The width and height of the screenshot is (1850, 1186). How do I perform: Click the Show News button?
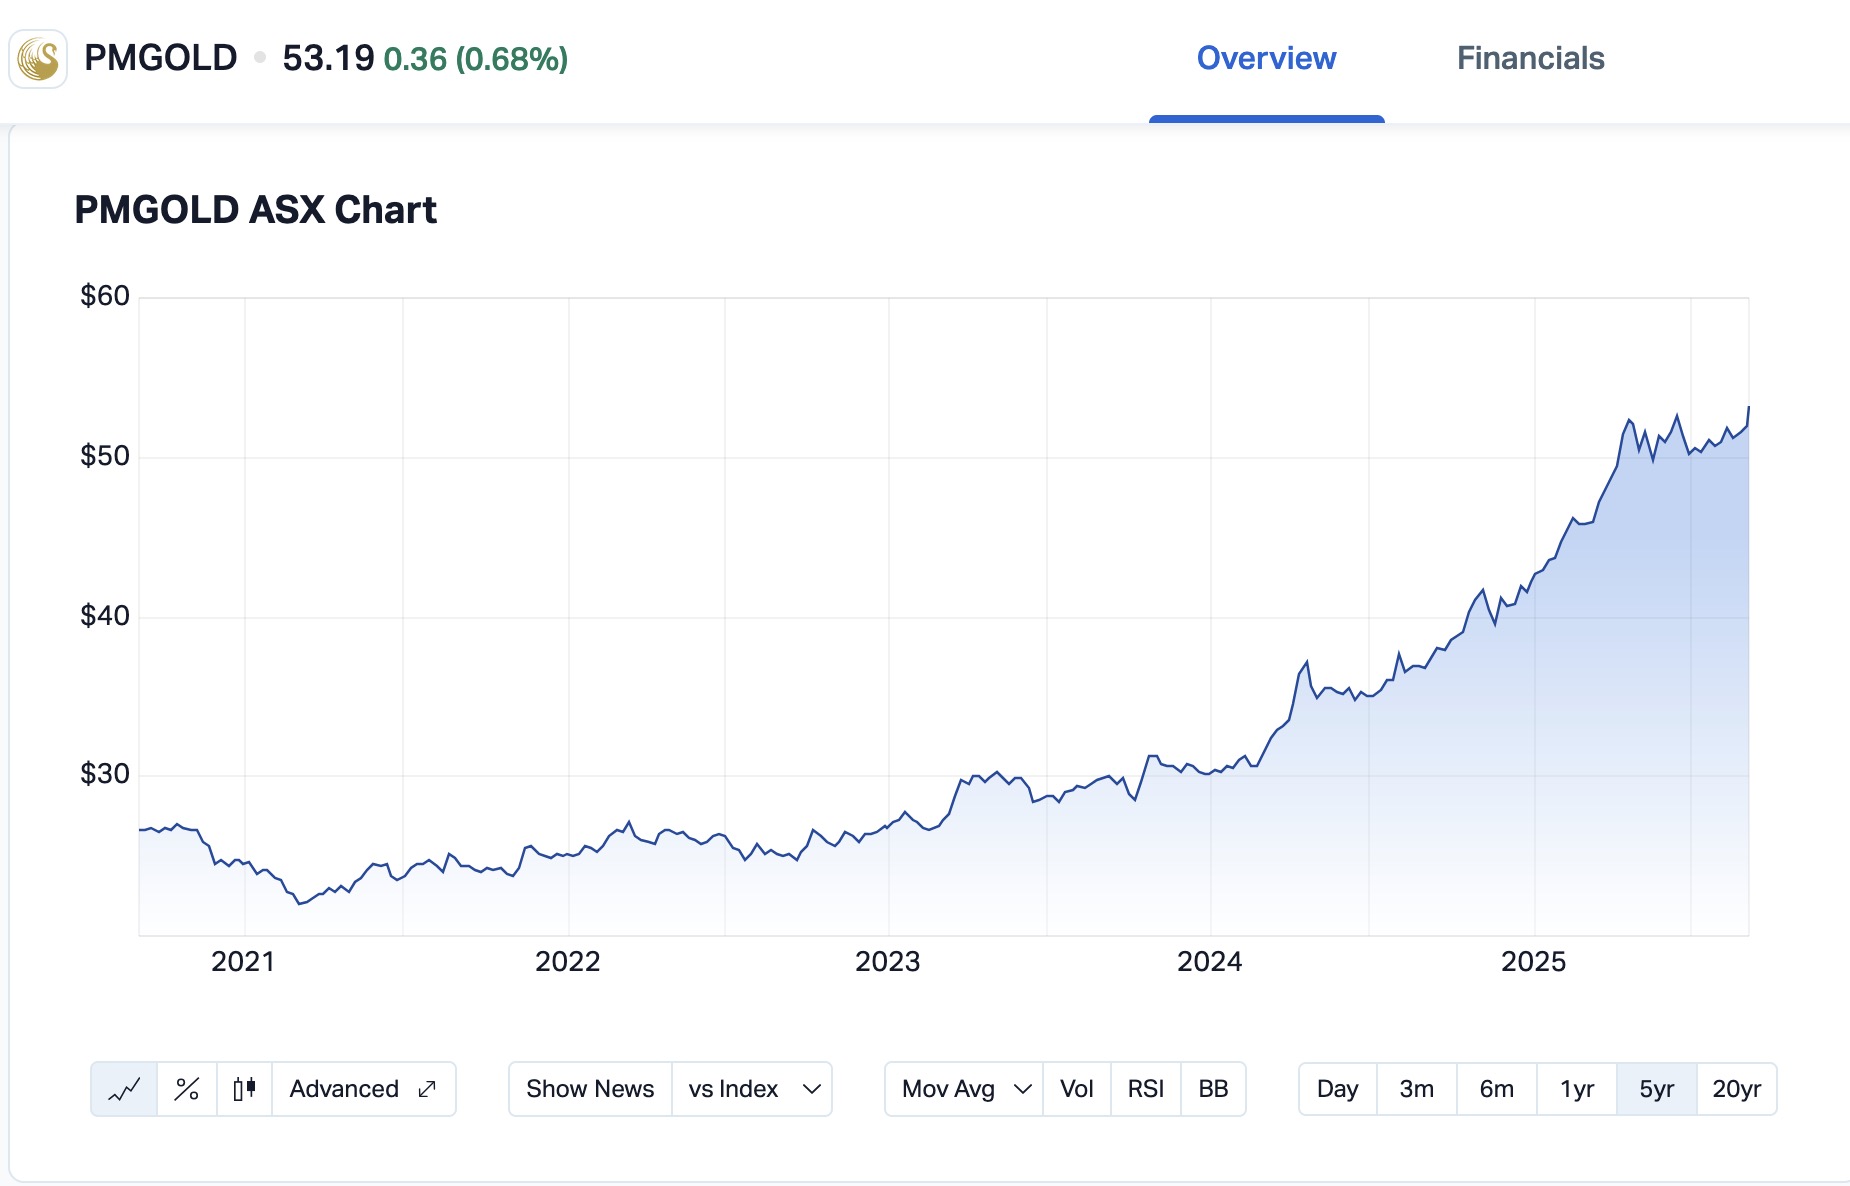[x=590, y=1089]
